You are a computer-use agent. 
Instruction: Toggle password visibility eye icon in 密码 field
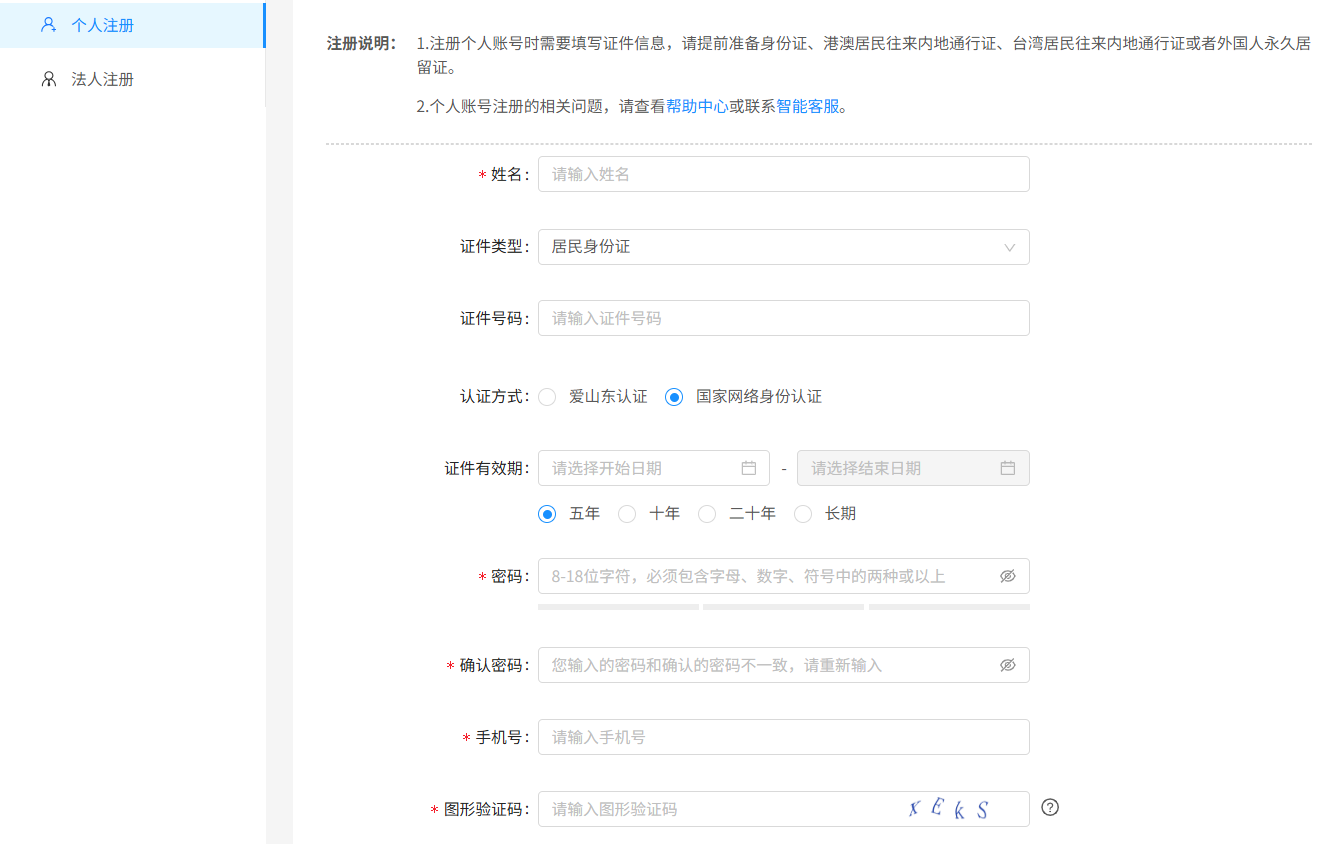click(1007, 576)
